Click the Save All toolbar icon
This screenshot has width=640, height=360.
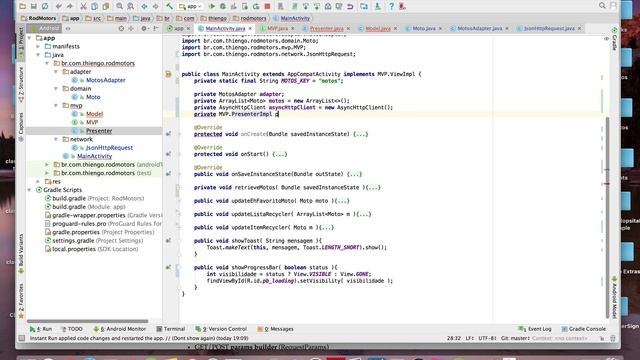(x=33, y=6)
